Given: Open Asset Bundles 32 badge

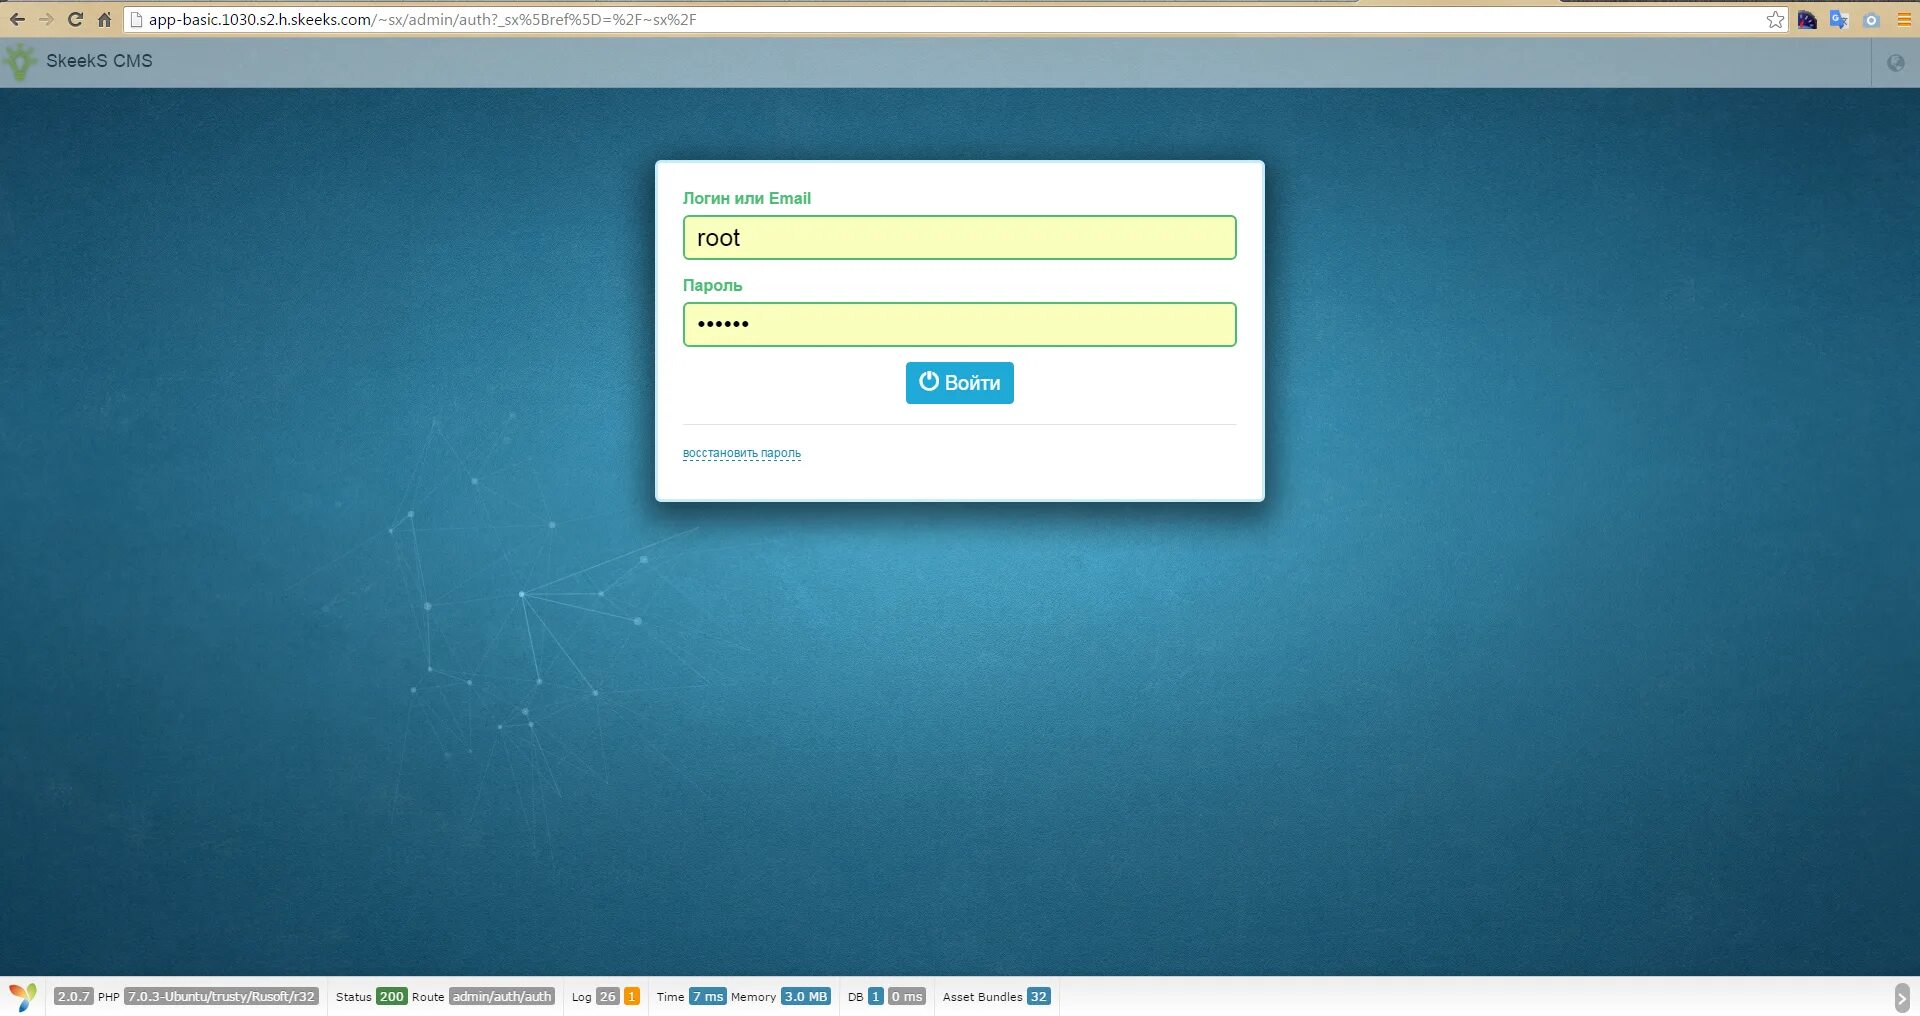Looking at the screenshot, I should pos(1038,996).
